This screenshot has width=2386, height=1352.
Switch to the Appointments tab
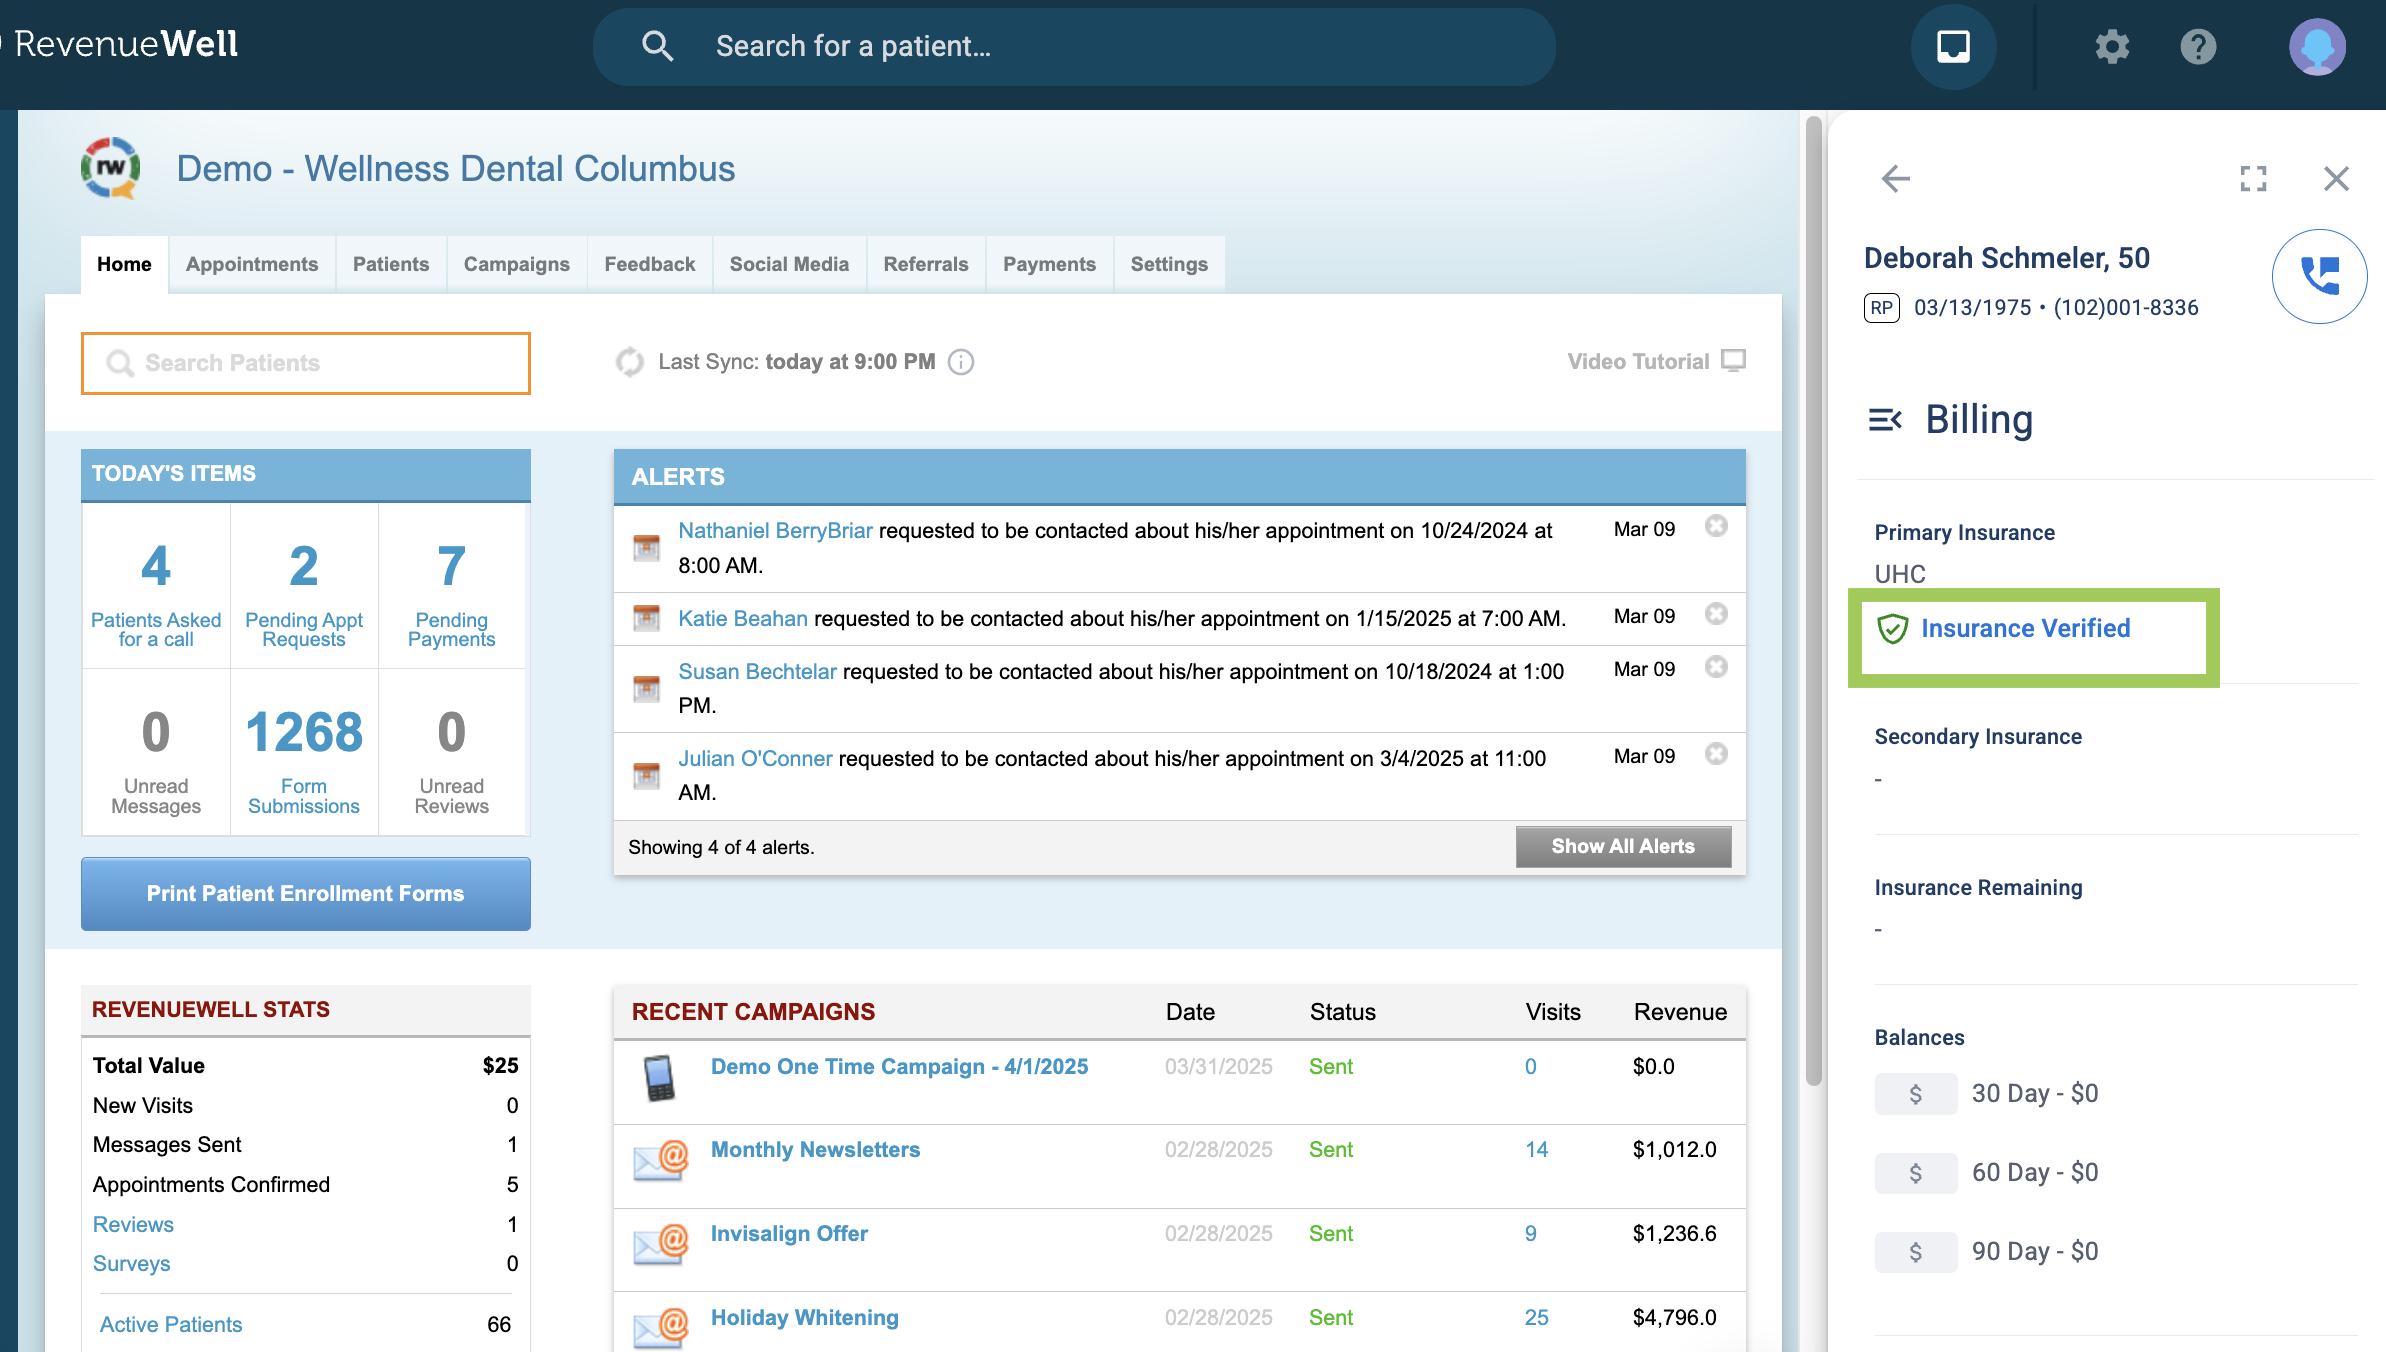tap(252, 264)
